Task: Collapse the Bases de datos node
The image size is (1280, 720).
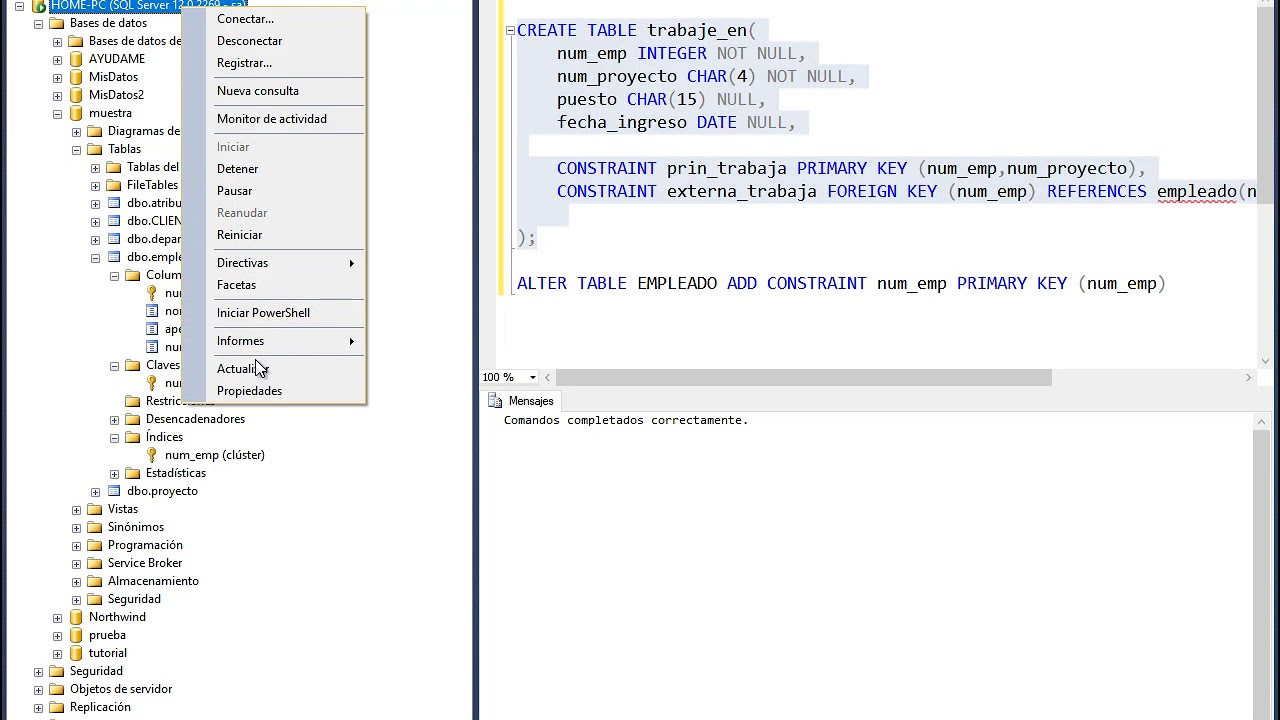Action: pos(38,23)
